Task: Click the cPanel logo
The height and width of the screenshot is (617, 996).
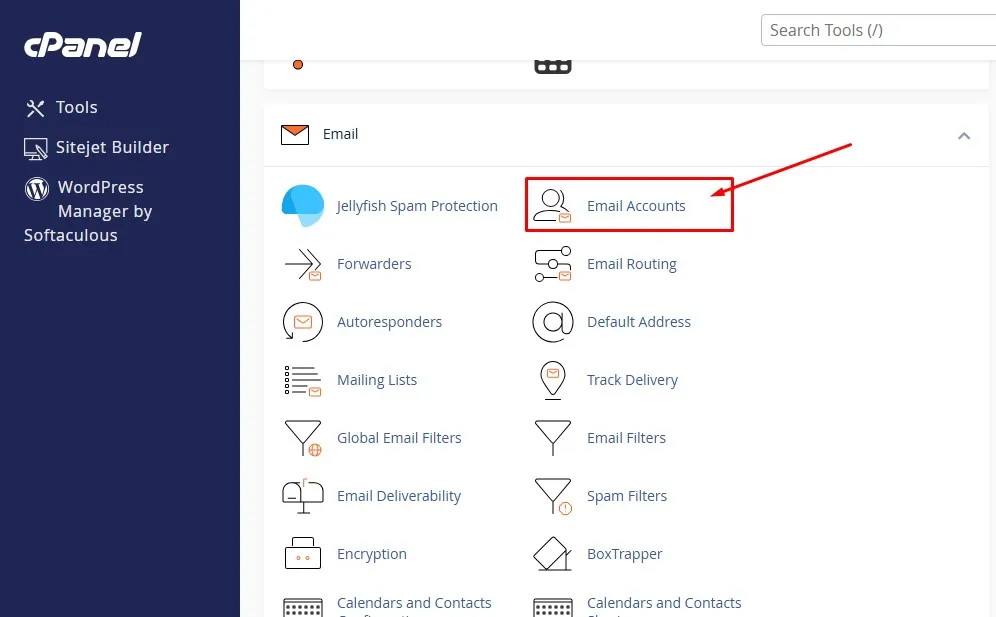Action: [x=82, y=44]
